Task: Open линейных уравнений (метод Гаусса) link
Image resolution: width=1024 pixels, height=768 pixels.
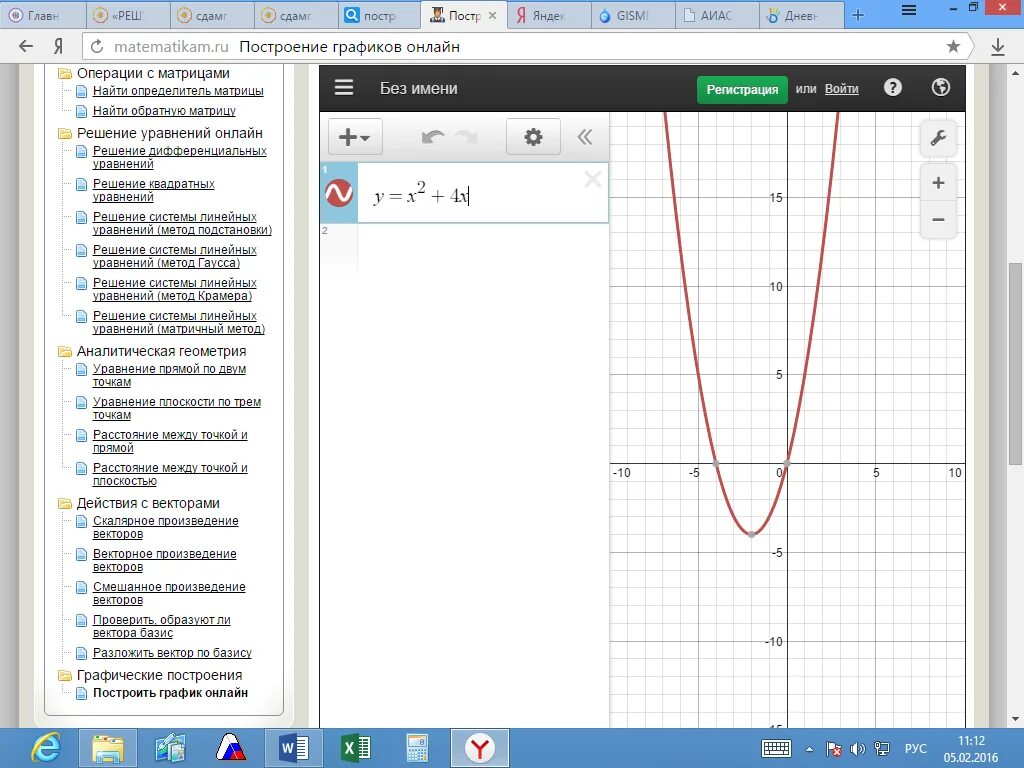Action: point(174,256)
